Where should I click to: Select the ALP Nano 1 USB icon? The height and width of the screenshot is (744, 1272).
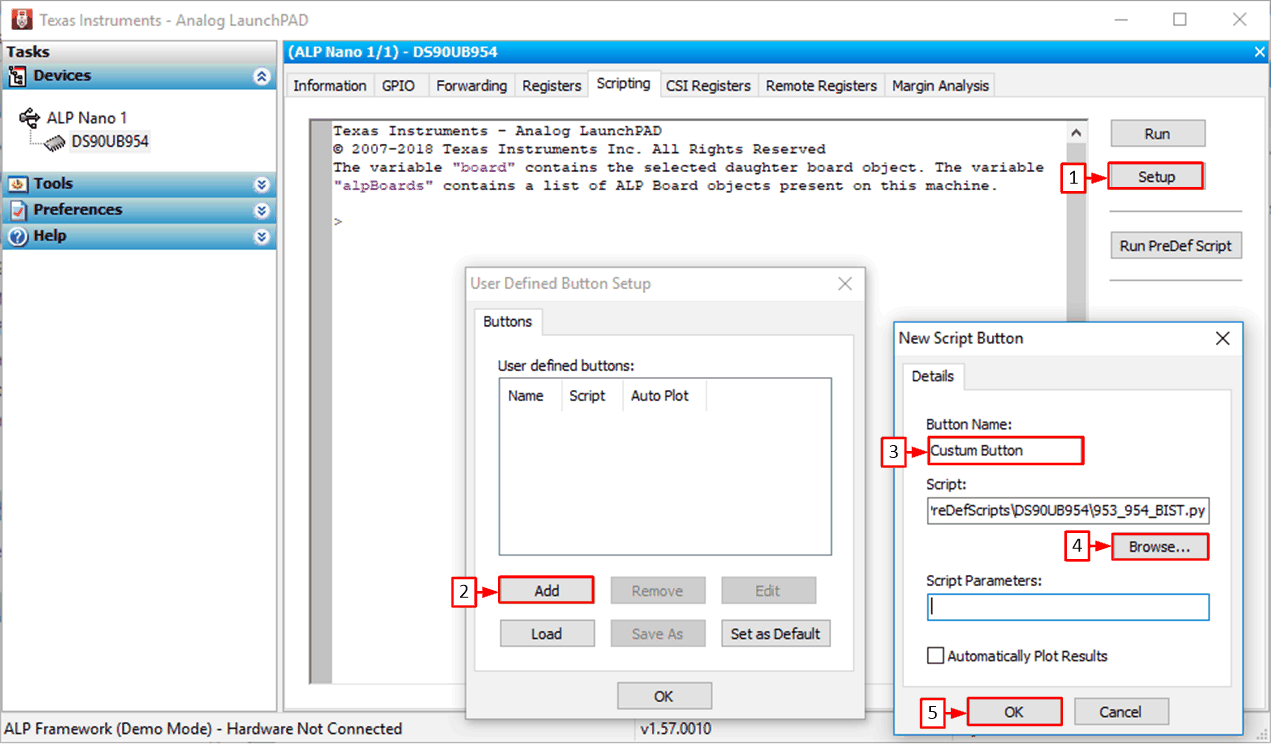point(29,118)
